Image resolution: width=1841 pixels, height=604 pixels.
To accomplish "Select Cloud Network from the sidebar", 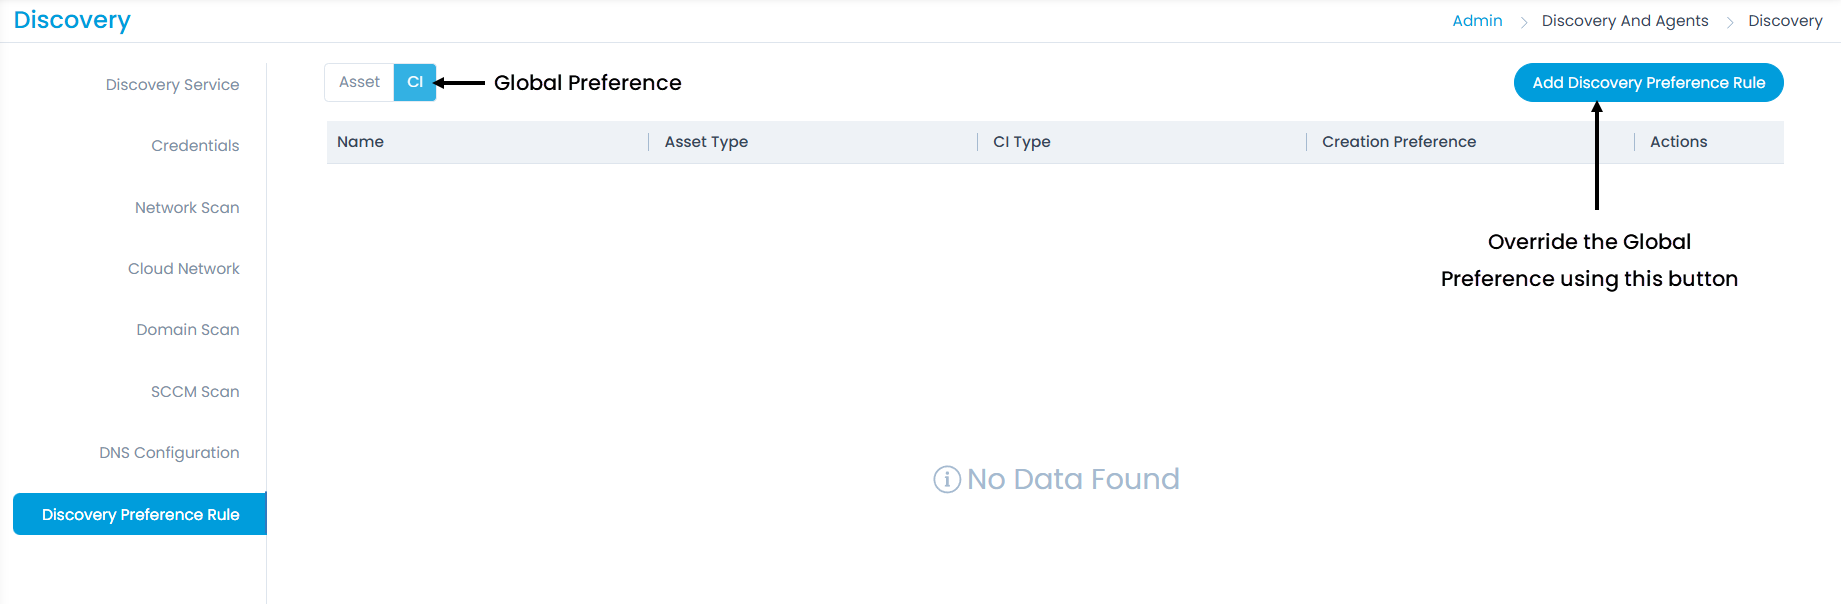I will 183,269.
